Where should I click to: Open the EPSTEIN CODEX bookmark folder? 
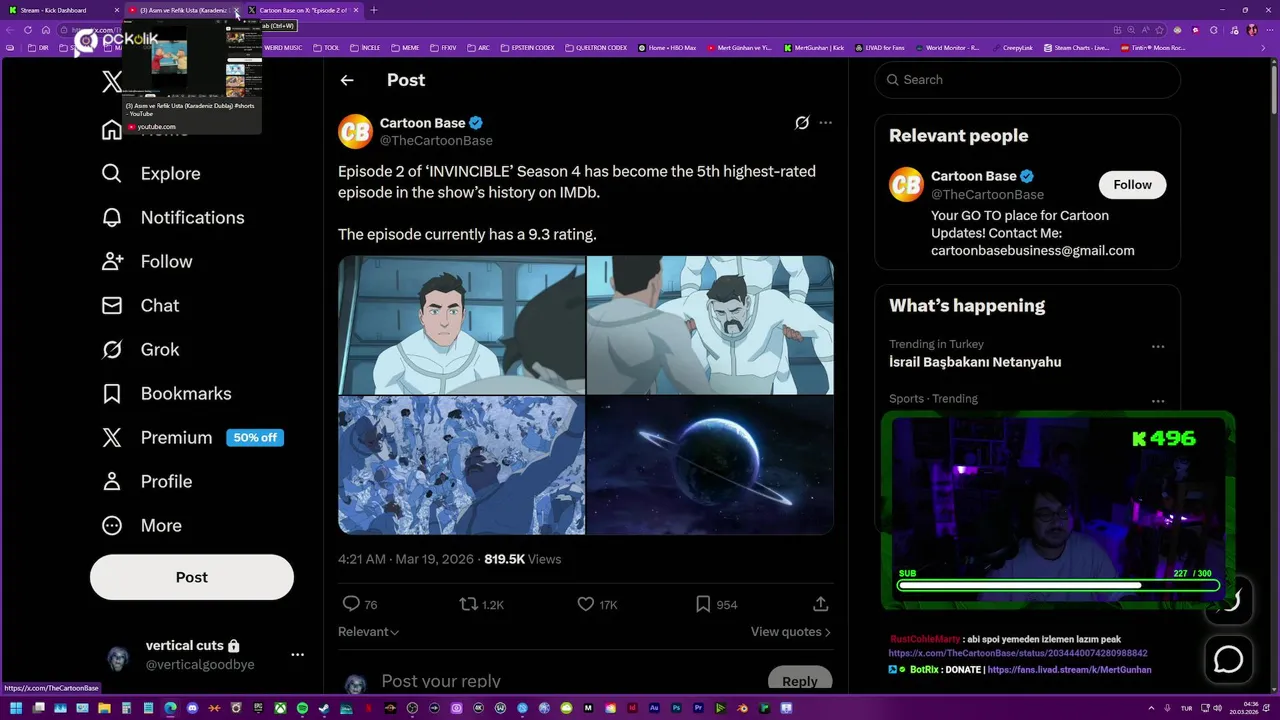(x=526, y=47)
